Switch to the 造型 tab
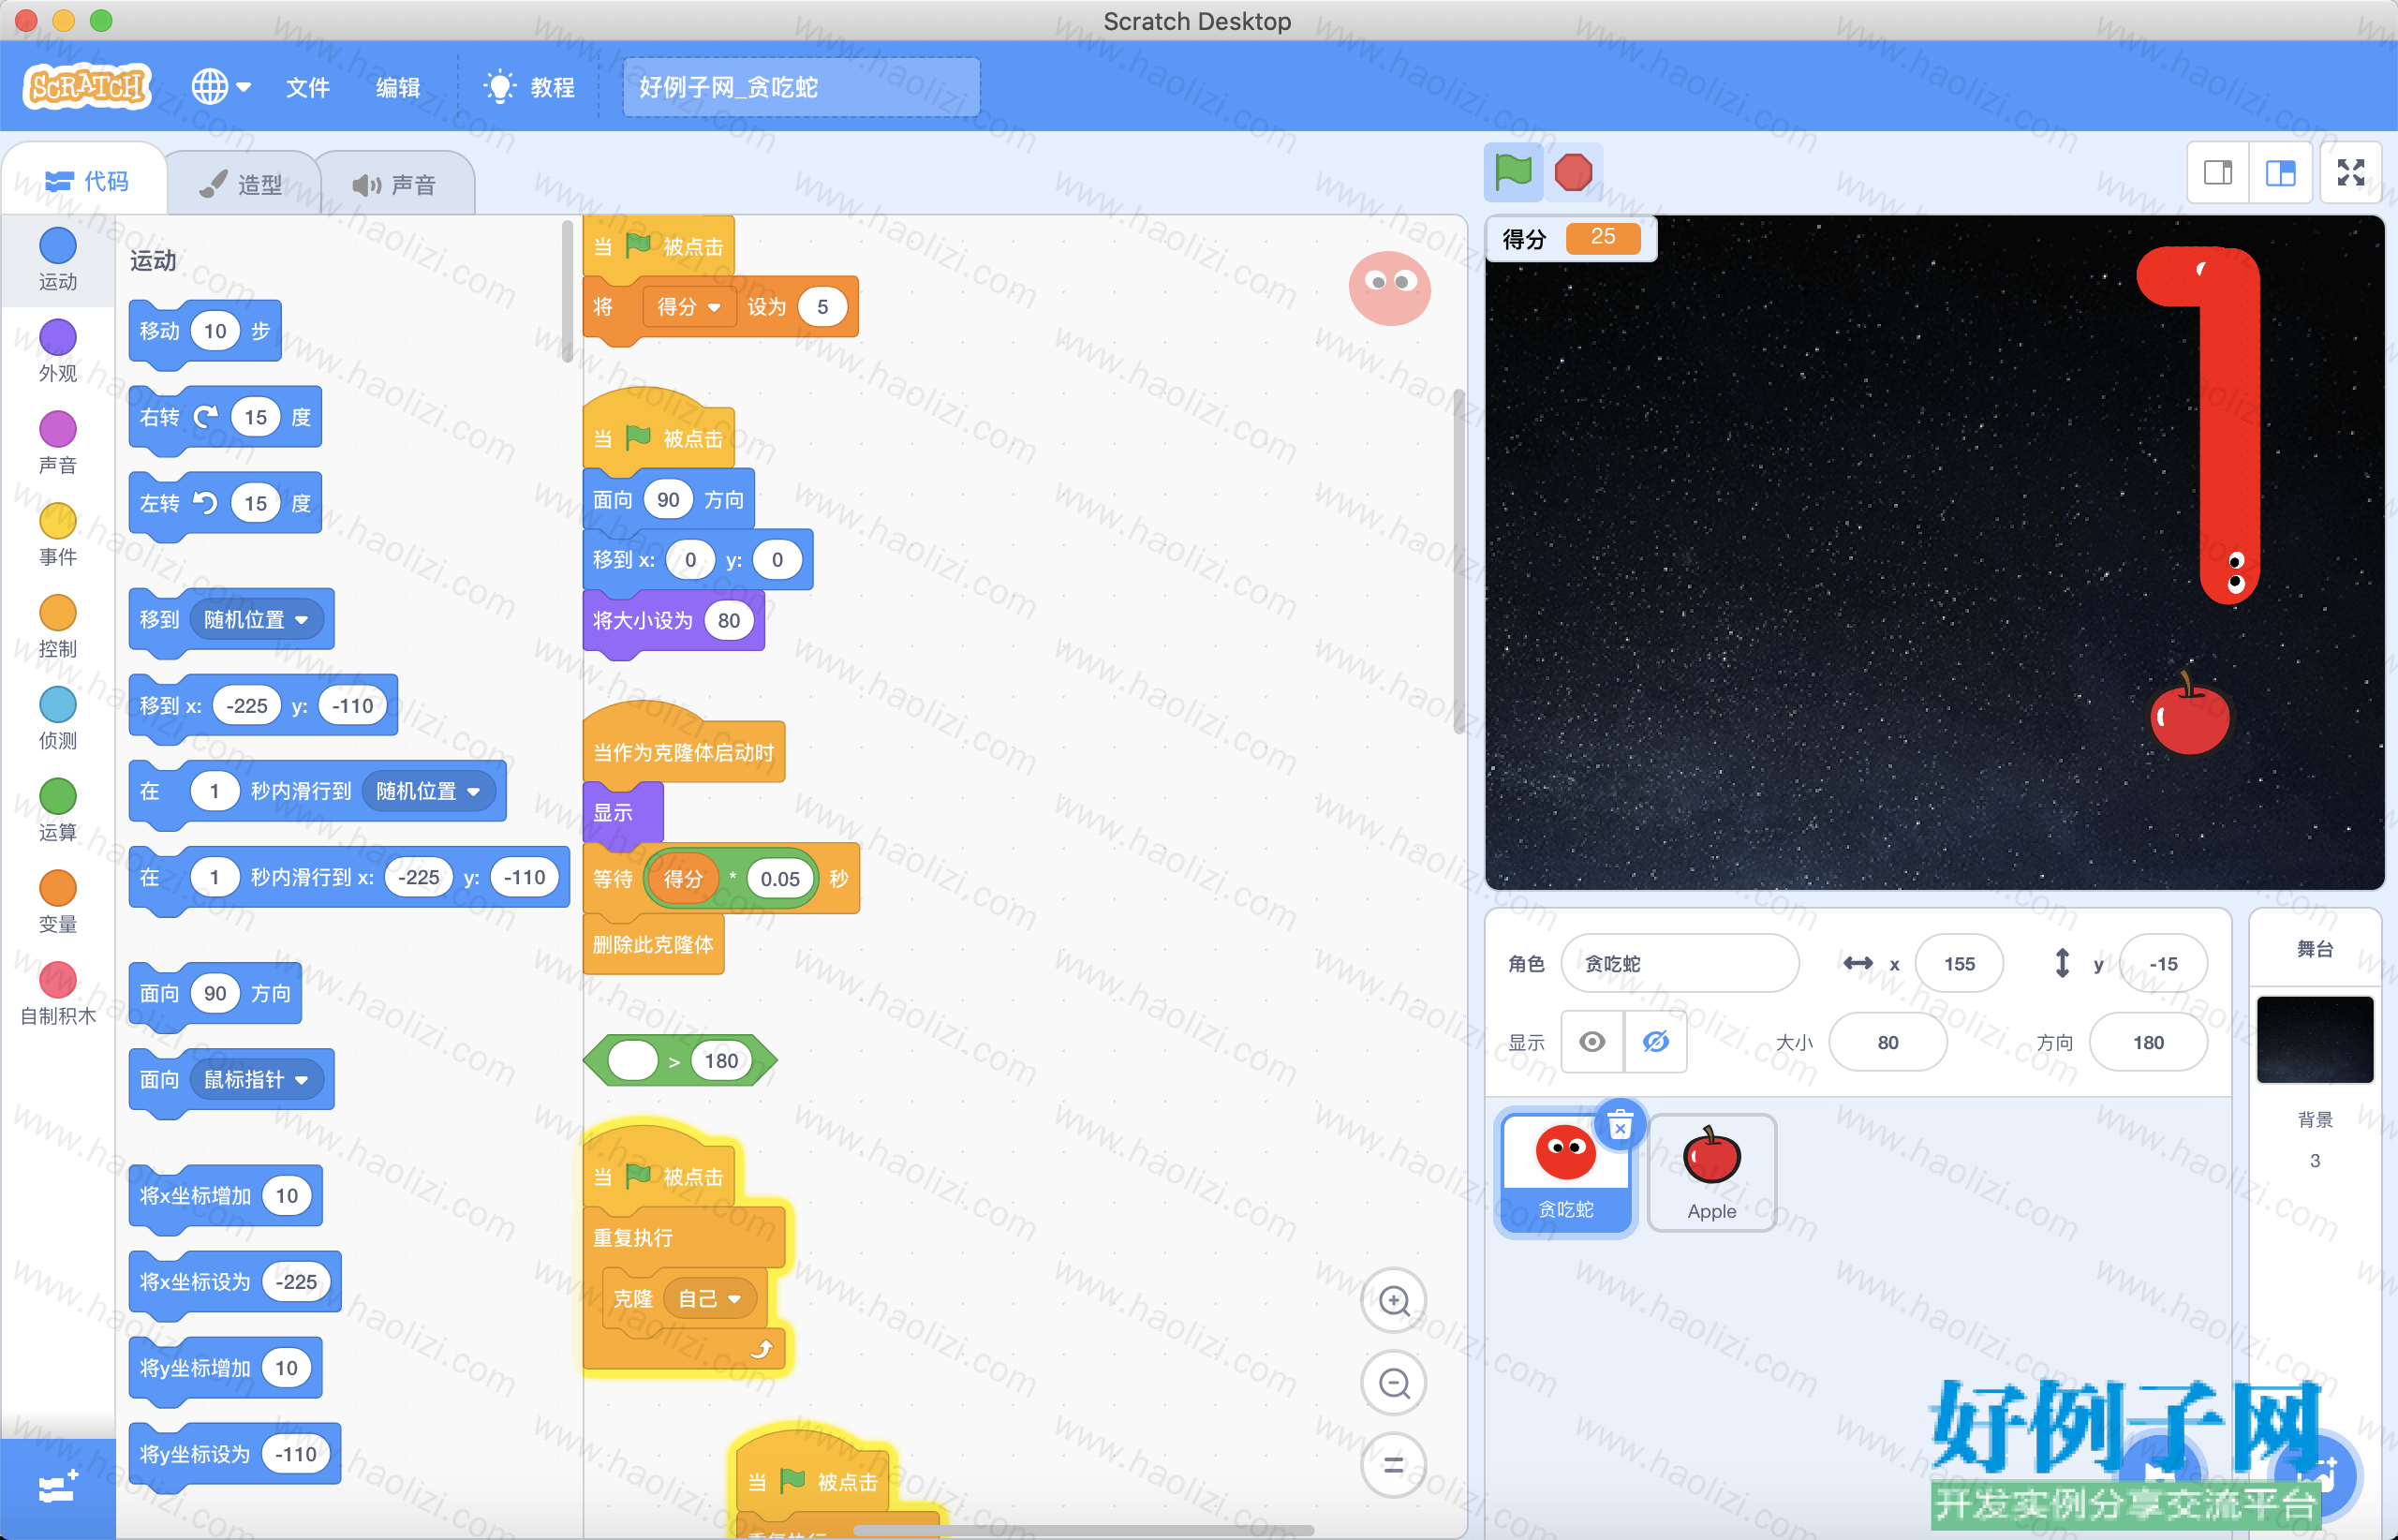 [x=242, y=184]
